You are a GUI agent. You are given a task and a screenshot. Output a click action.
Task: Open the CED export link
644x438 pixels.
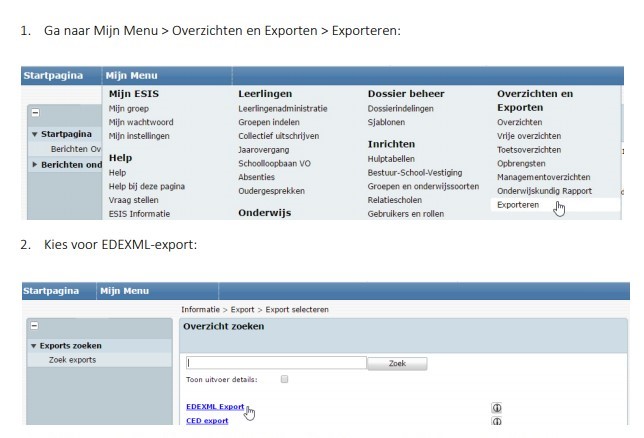coord(207,421)
